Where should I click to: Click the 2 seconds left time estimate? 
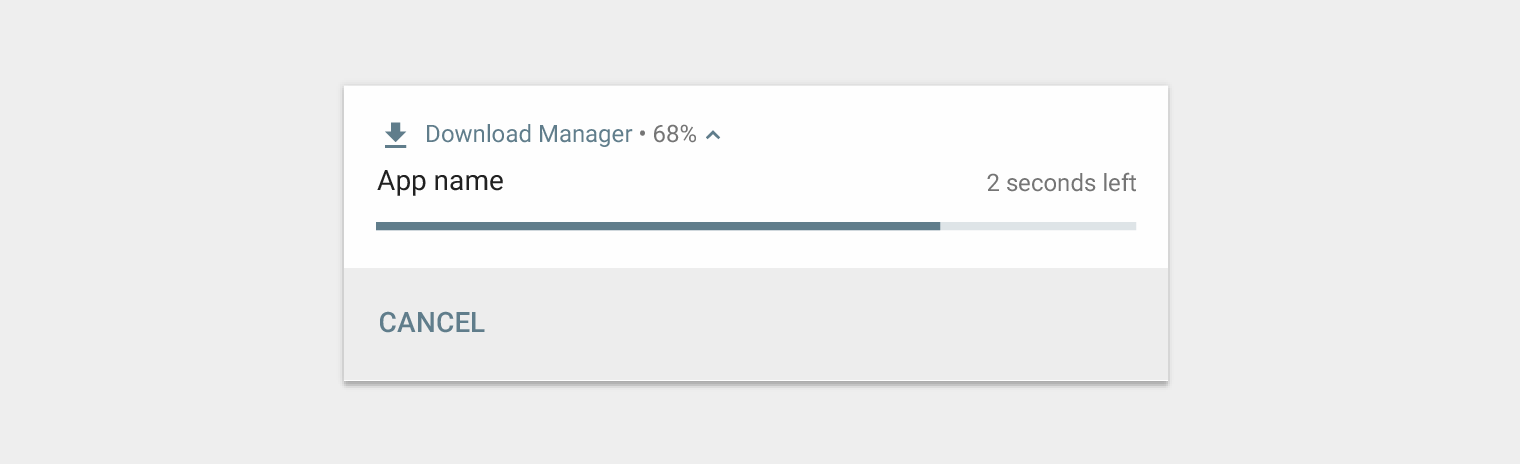point(1061,183)
